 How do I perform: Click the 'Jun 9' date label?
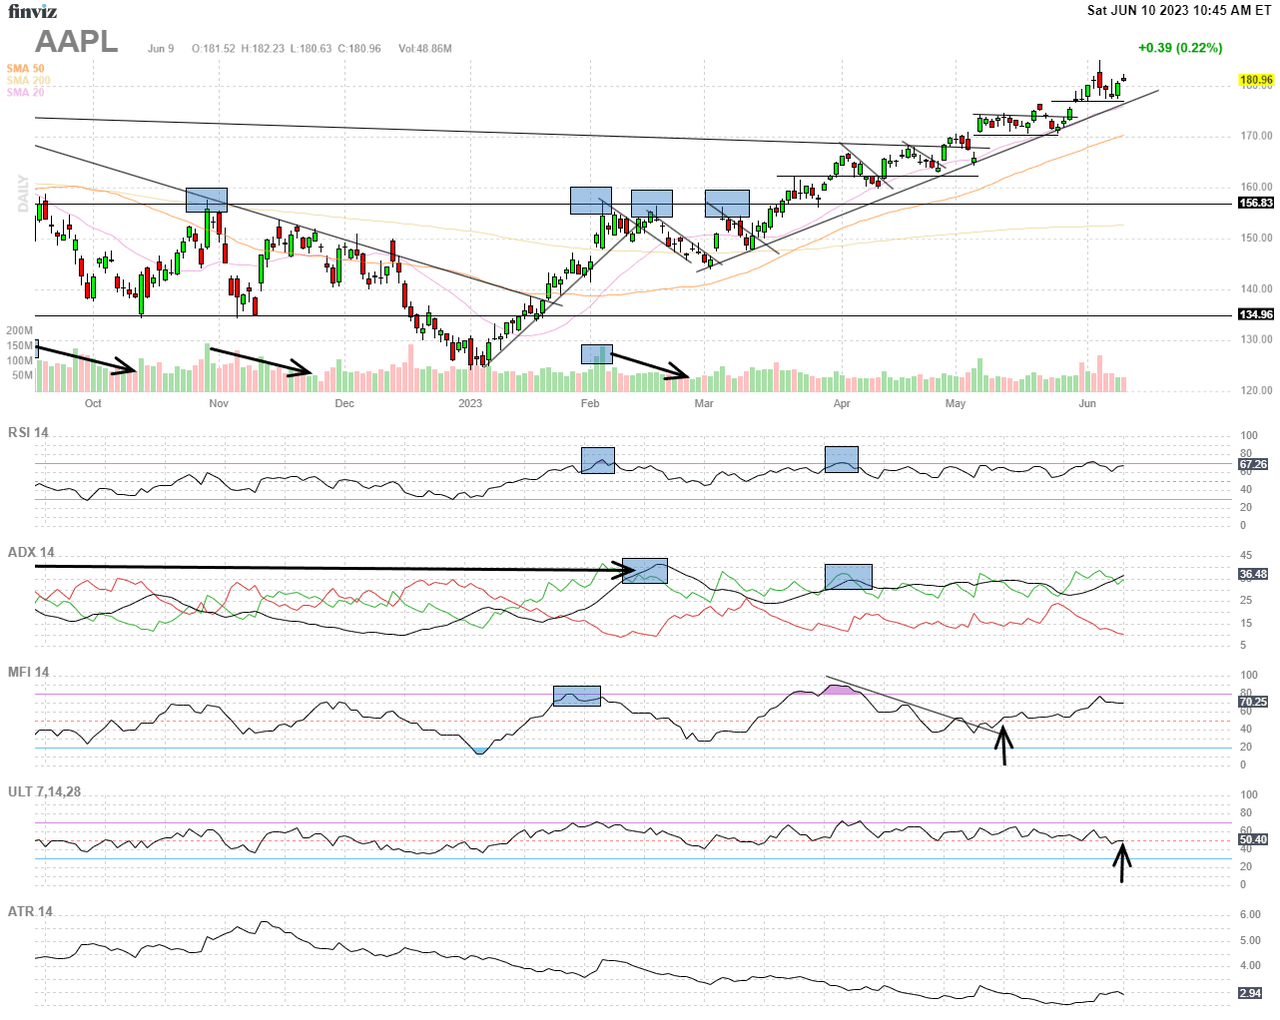pyautogui.click(x=161, y=48)
